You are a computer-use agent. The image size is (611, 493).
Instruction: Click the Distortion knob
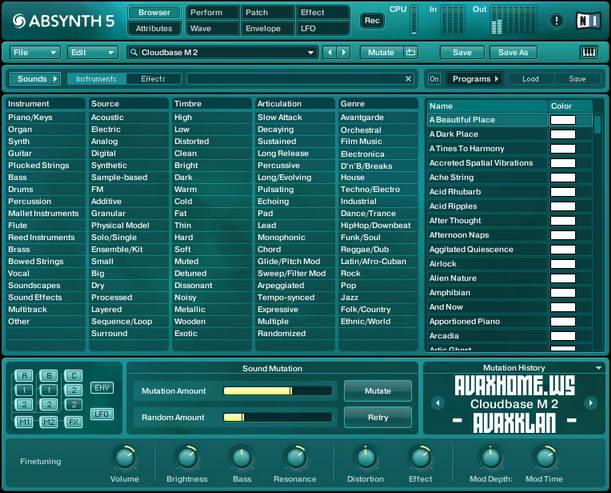pyautogui.click(x=366, y=458)
